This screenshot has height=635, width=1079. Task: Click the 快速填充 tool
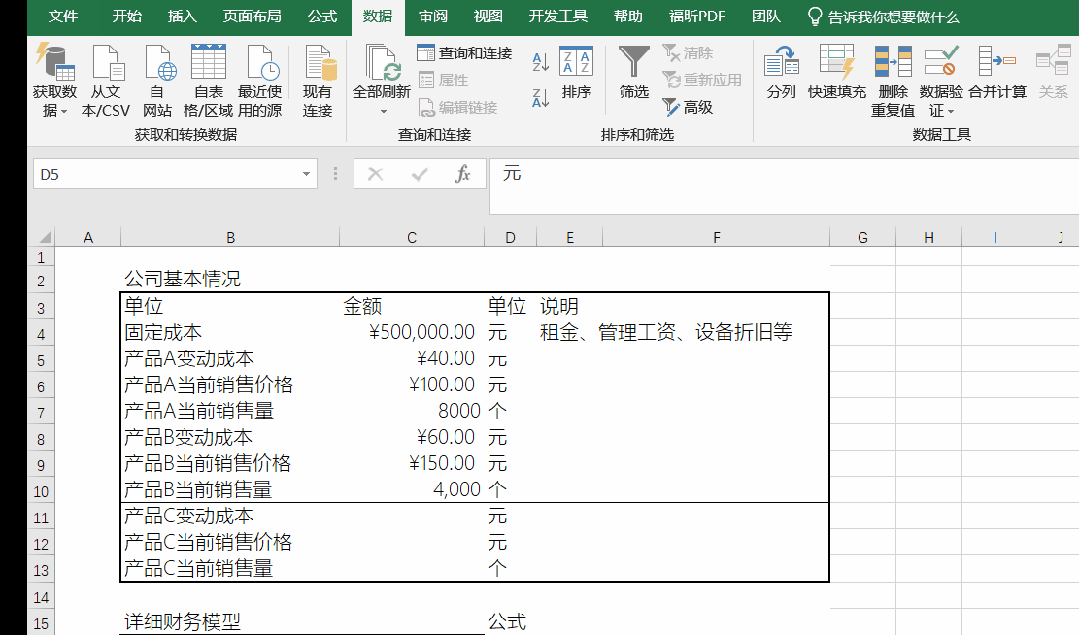837,73
